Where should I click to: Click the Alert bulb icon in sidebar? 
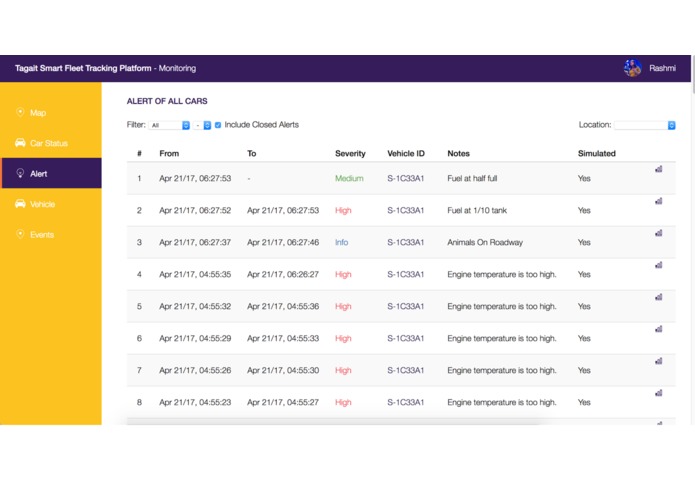point(20,173)
